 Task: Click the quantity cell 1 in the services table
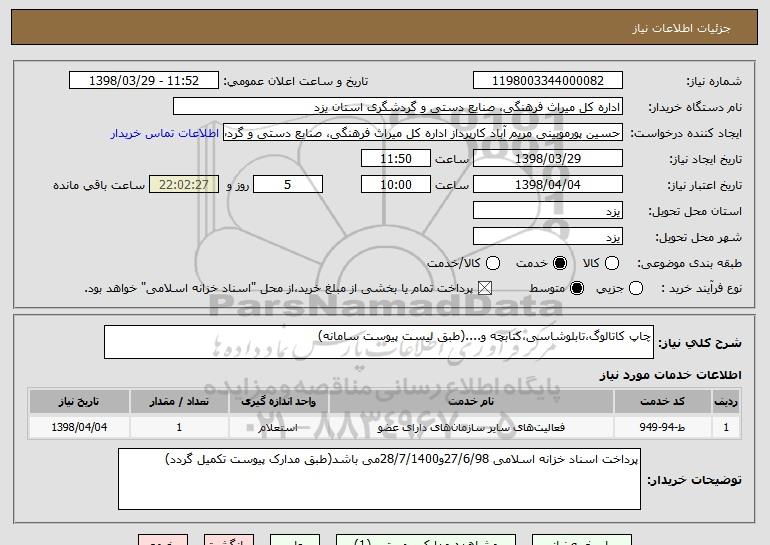[179, 427]
